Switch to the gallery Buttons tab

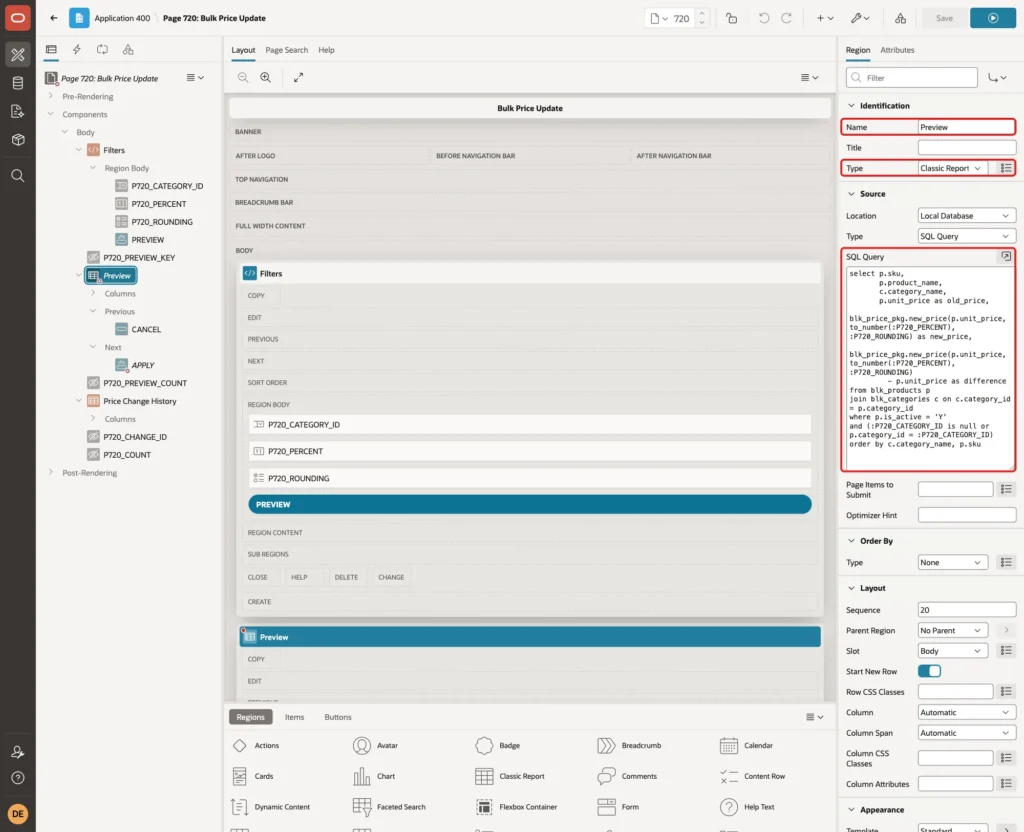338,717
